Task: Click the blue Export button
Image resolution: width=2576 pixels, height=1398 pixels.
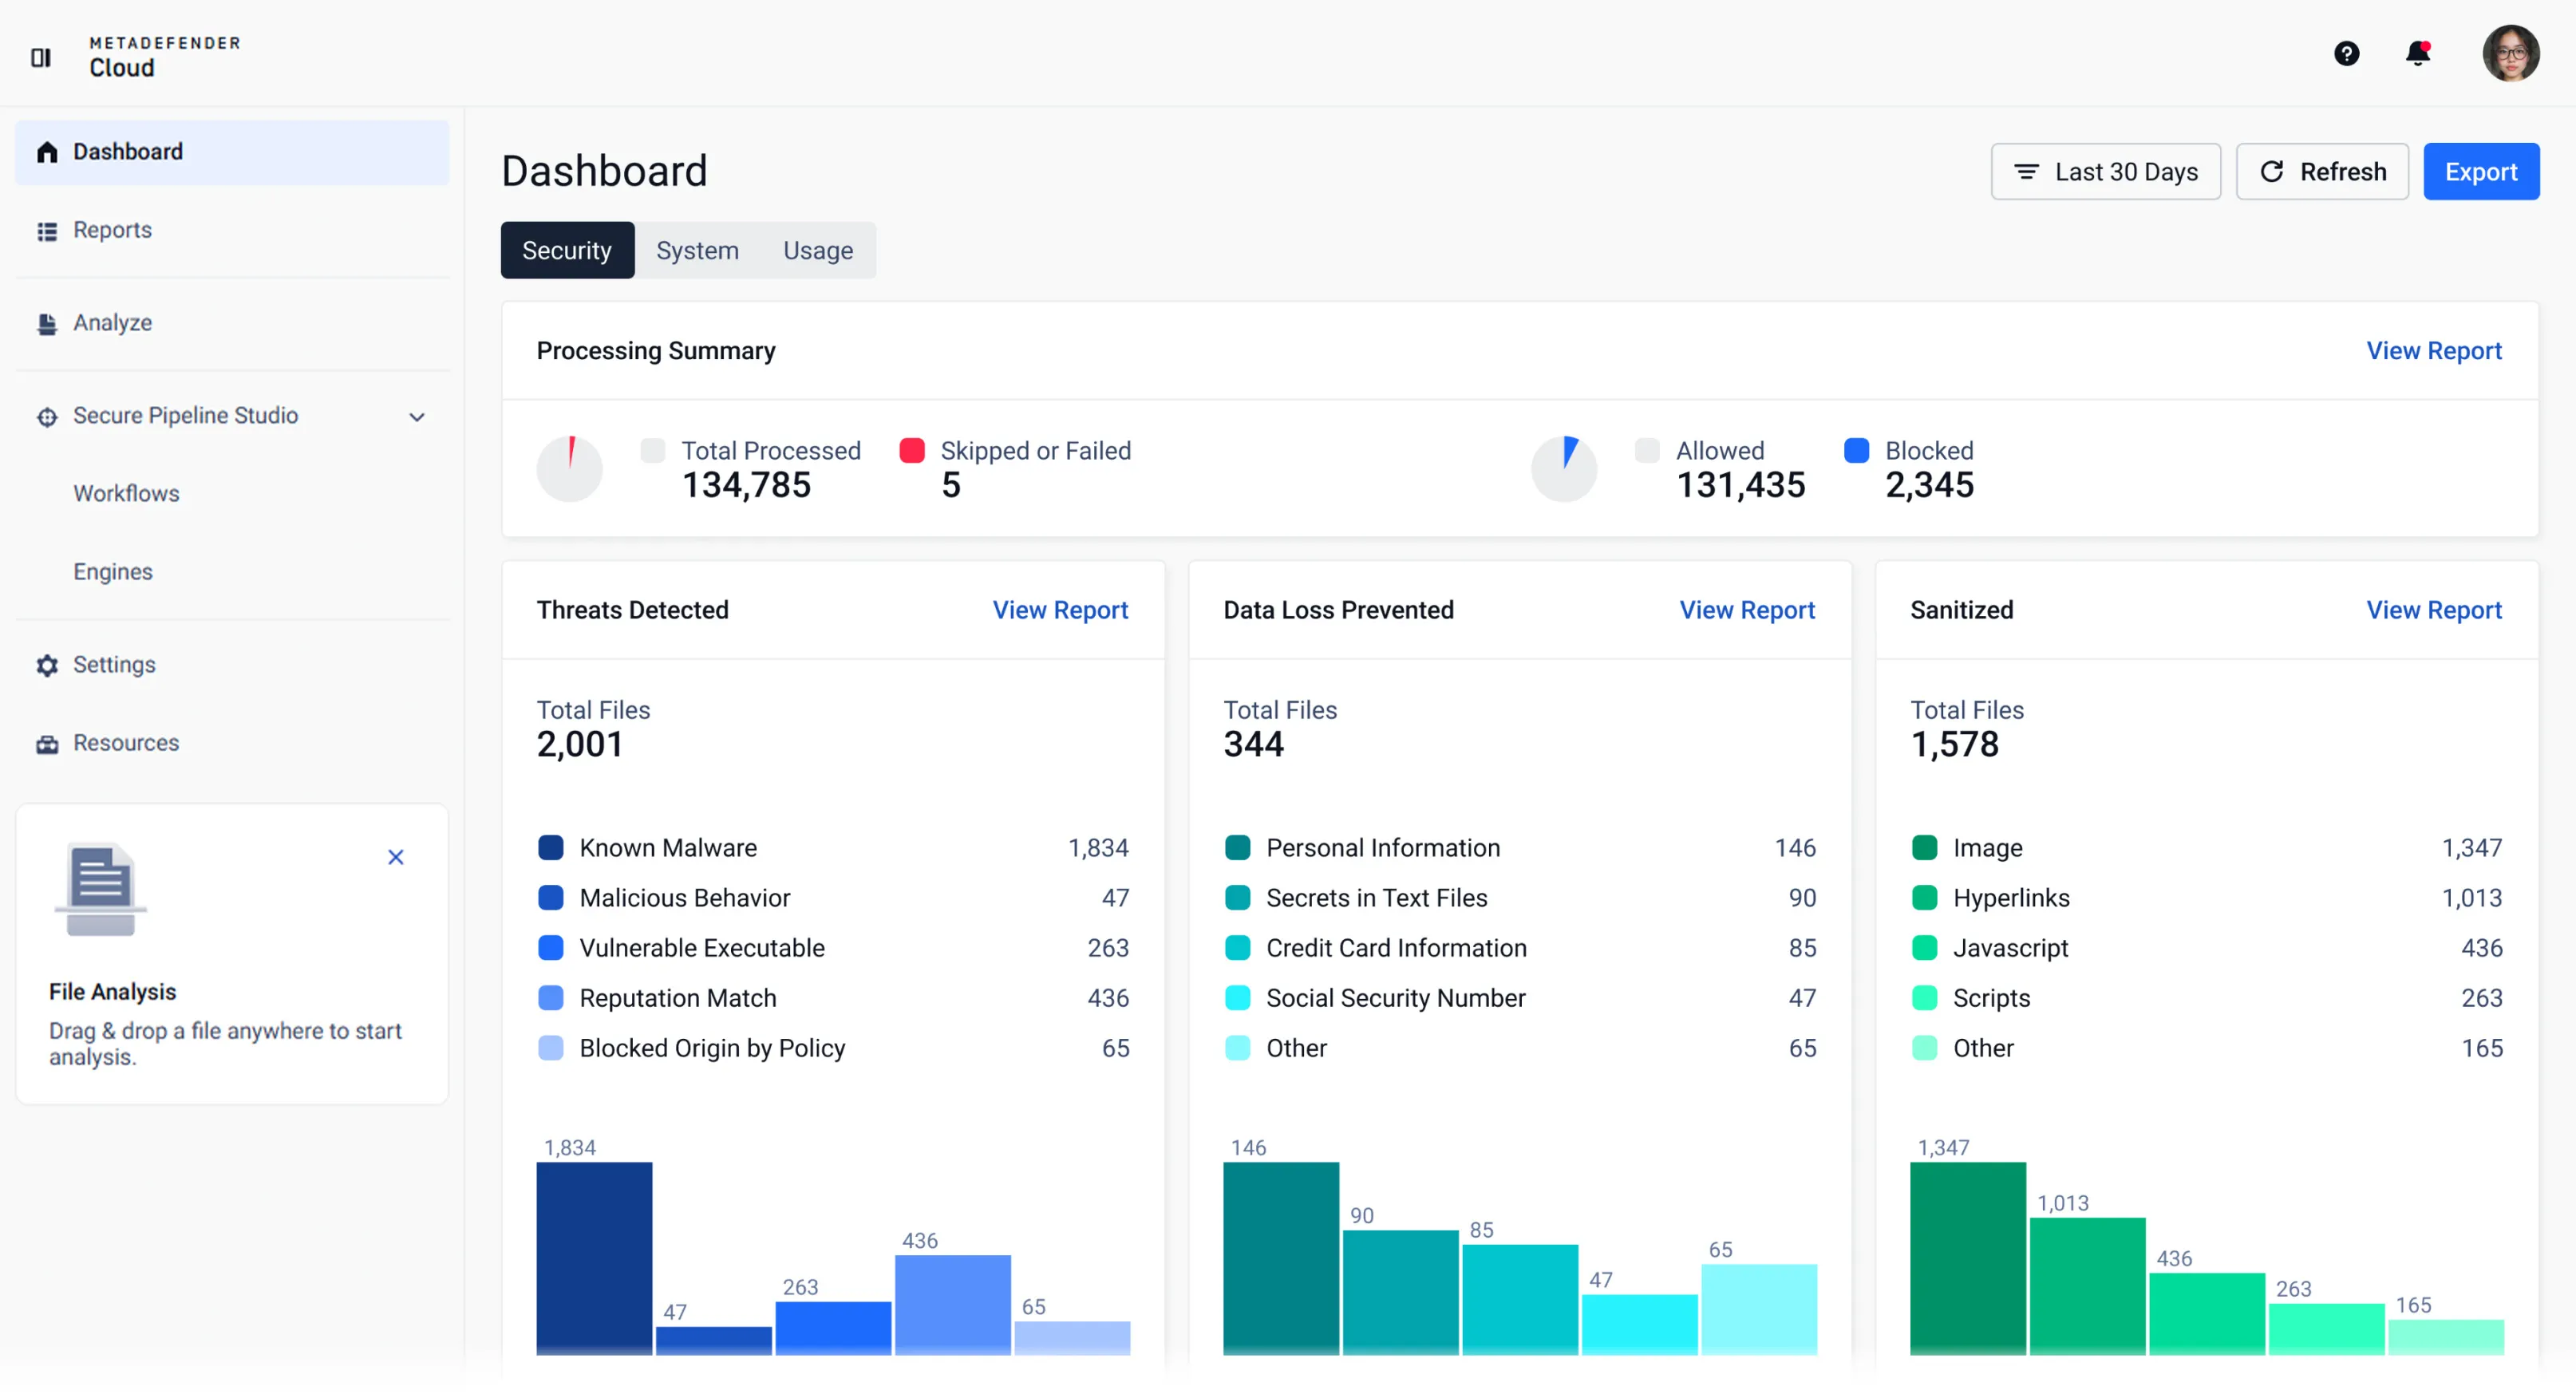Action: (2480, 172)
